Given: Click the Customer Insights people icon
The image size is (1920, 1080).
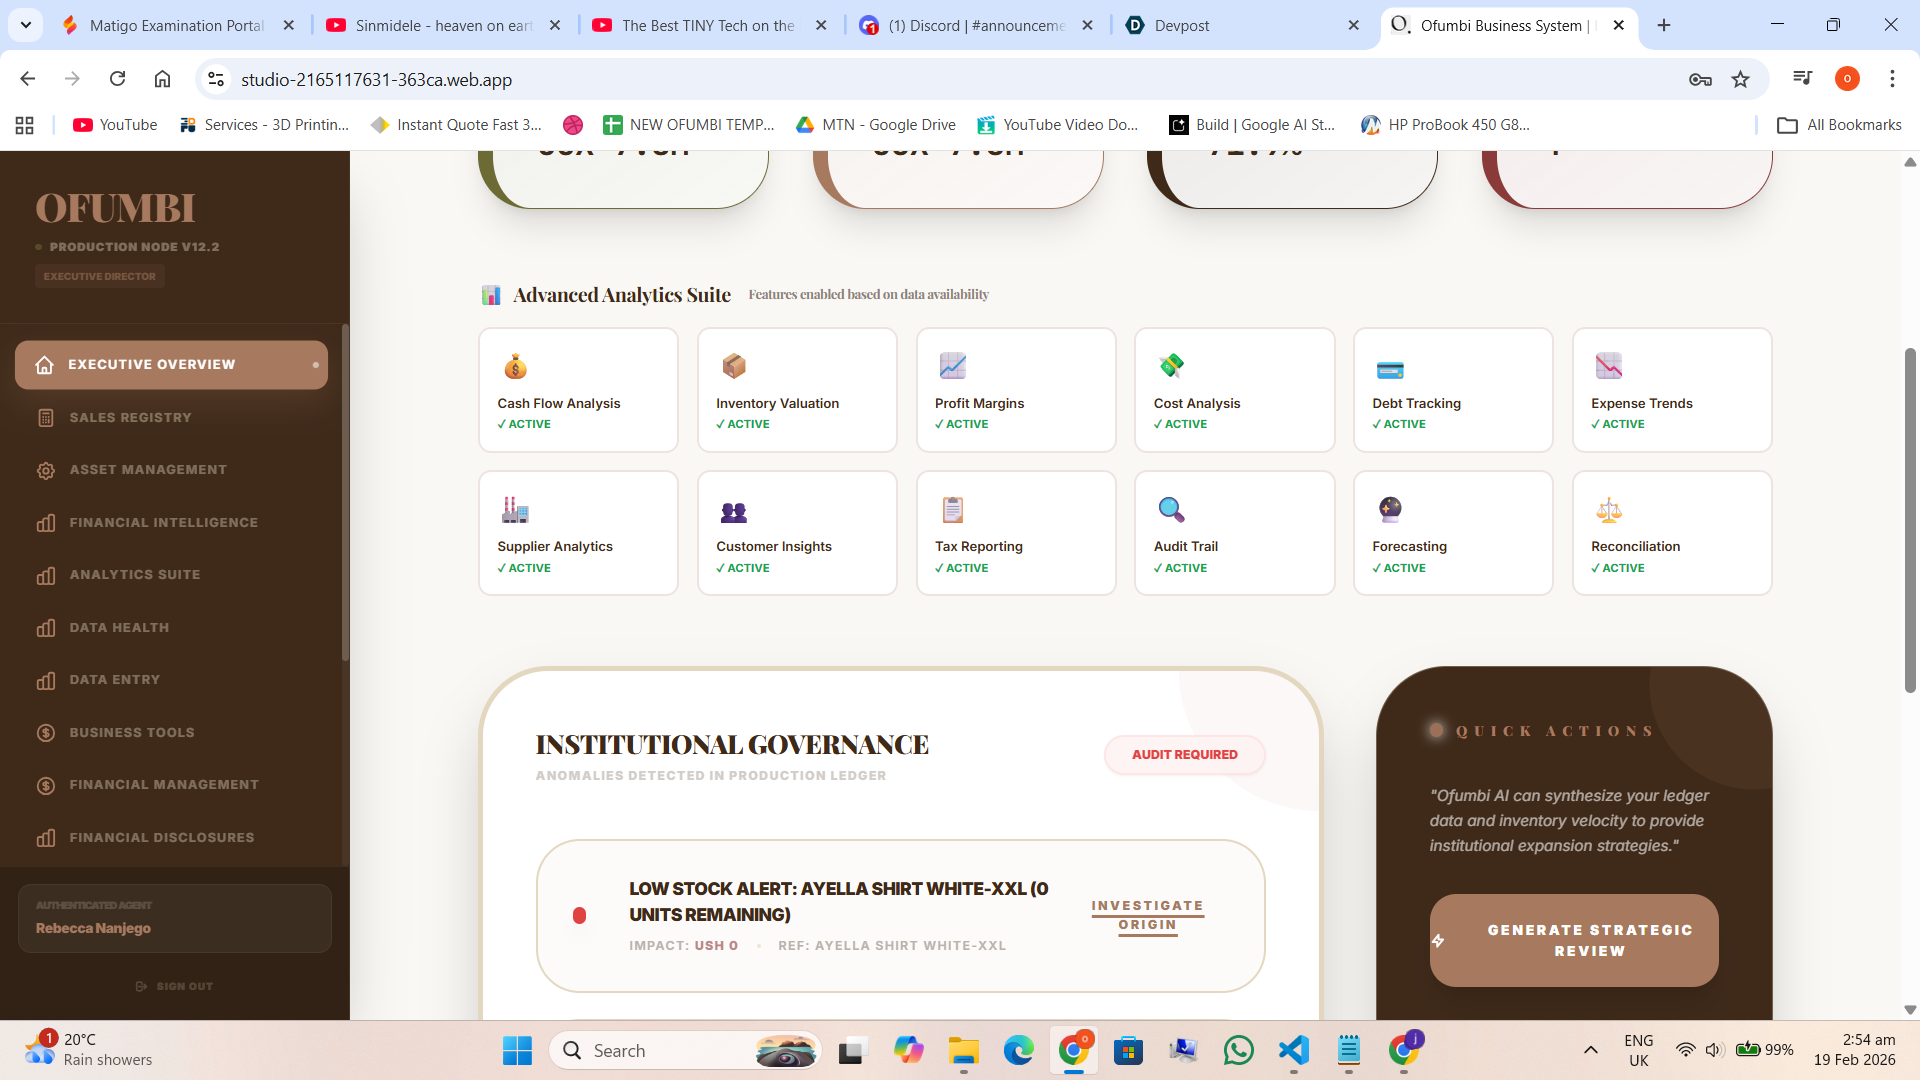Looking at the screenshot, I should click(x=734, y=512).
